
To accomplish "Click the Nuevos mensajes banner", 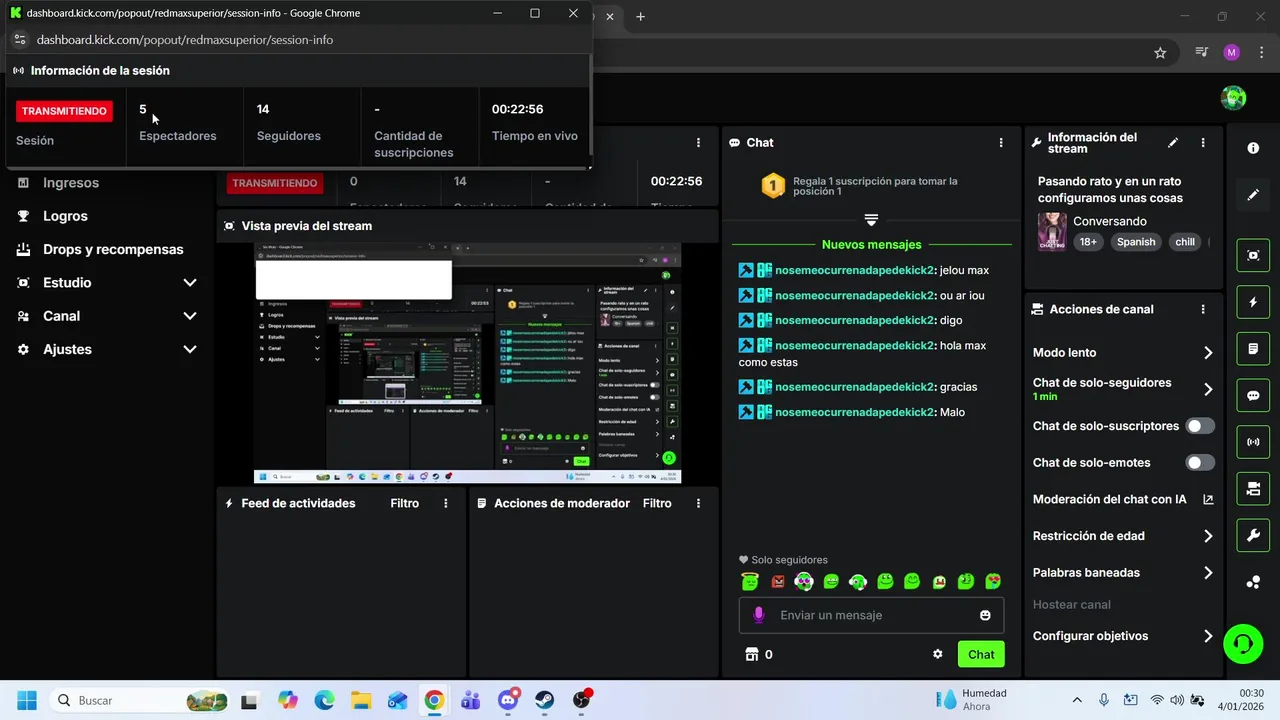I will (871, 244).
